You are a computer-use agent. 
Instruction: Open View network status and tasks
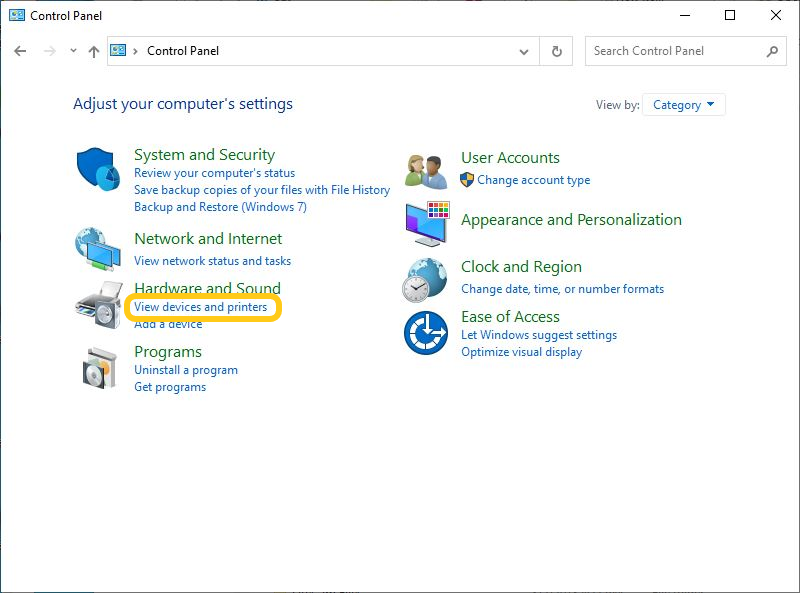[212, 261]
